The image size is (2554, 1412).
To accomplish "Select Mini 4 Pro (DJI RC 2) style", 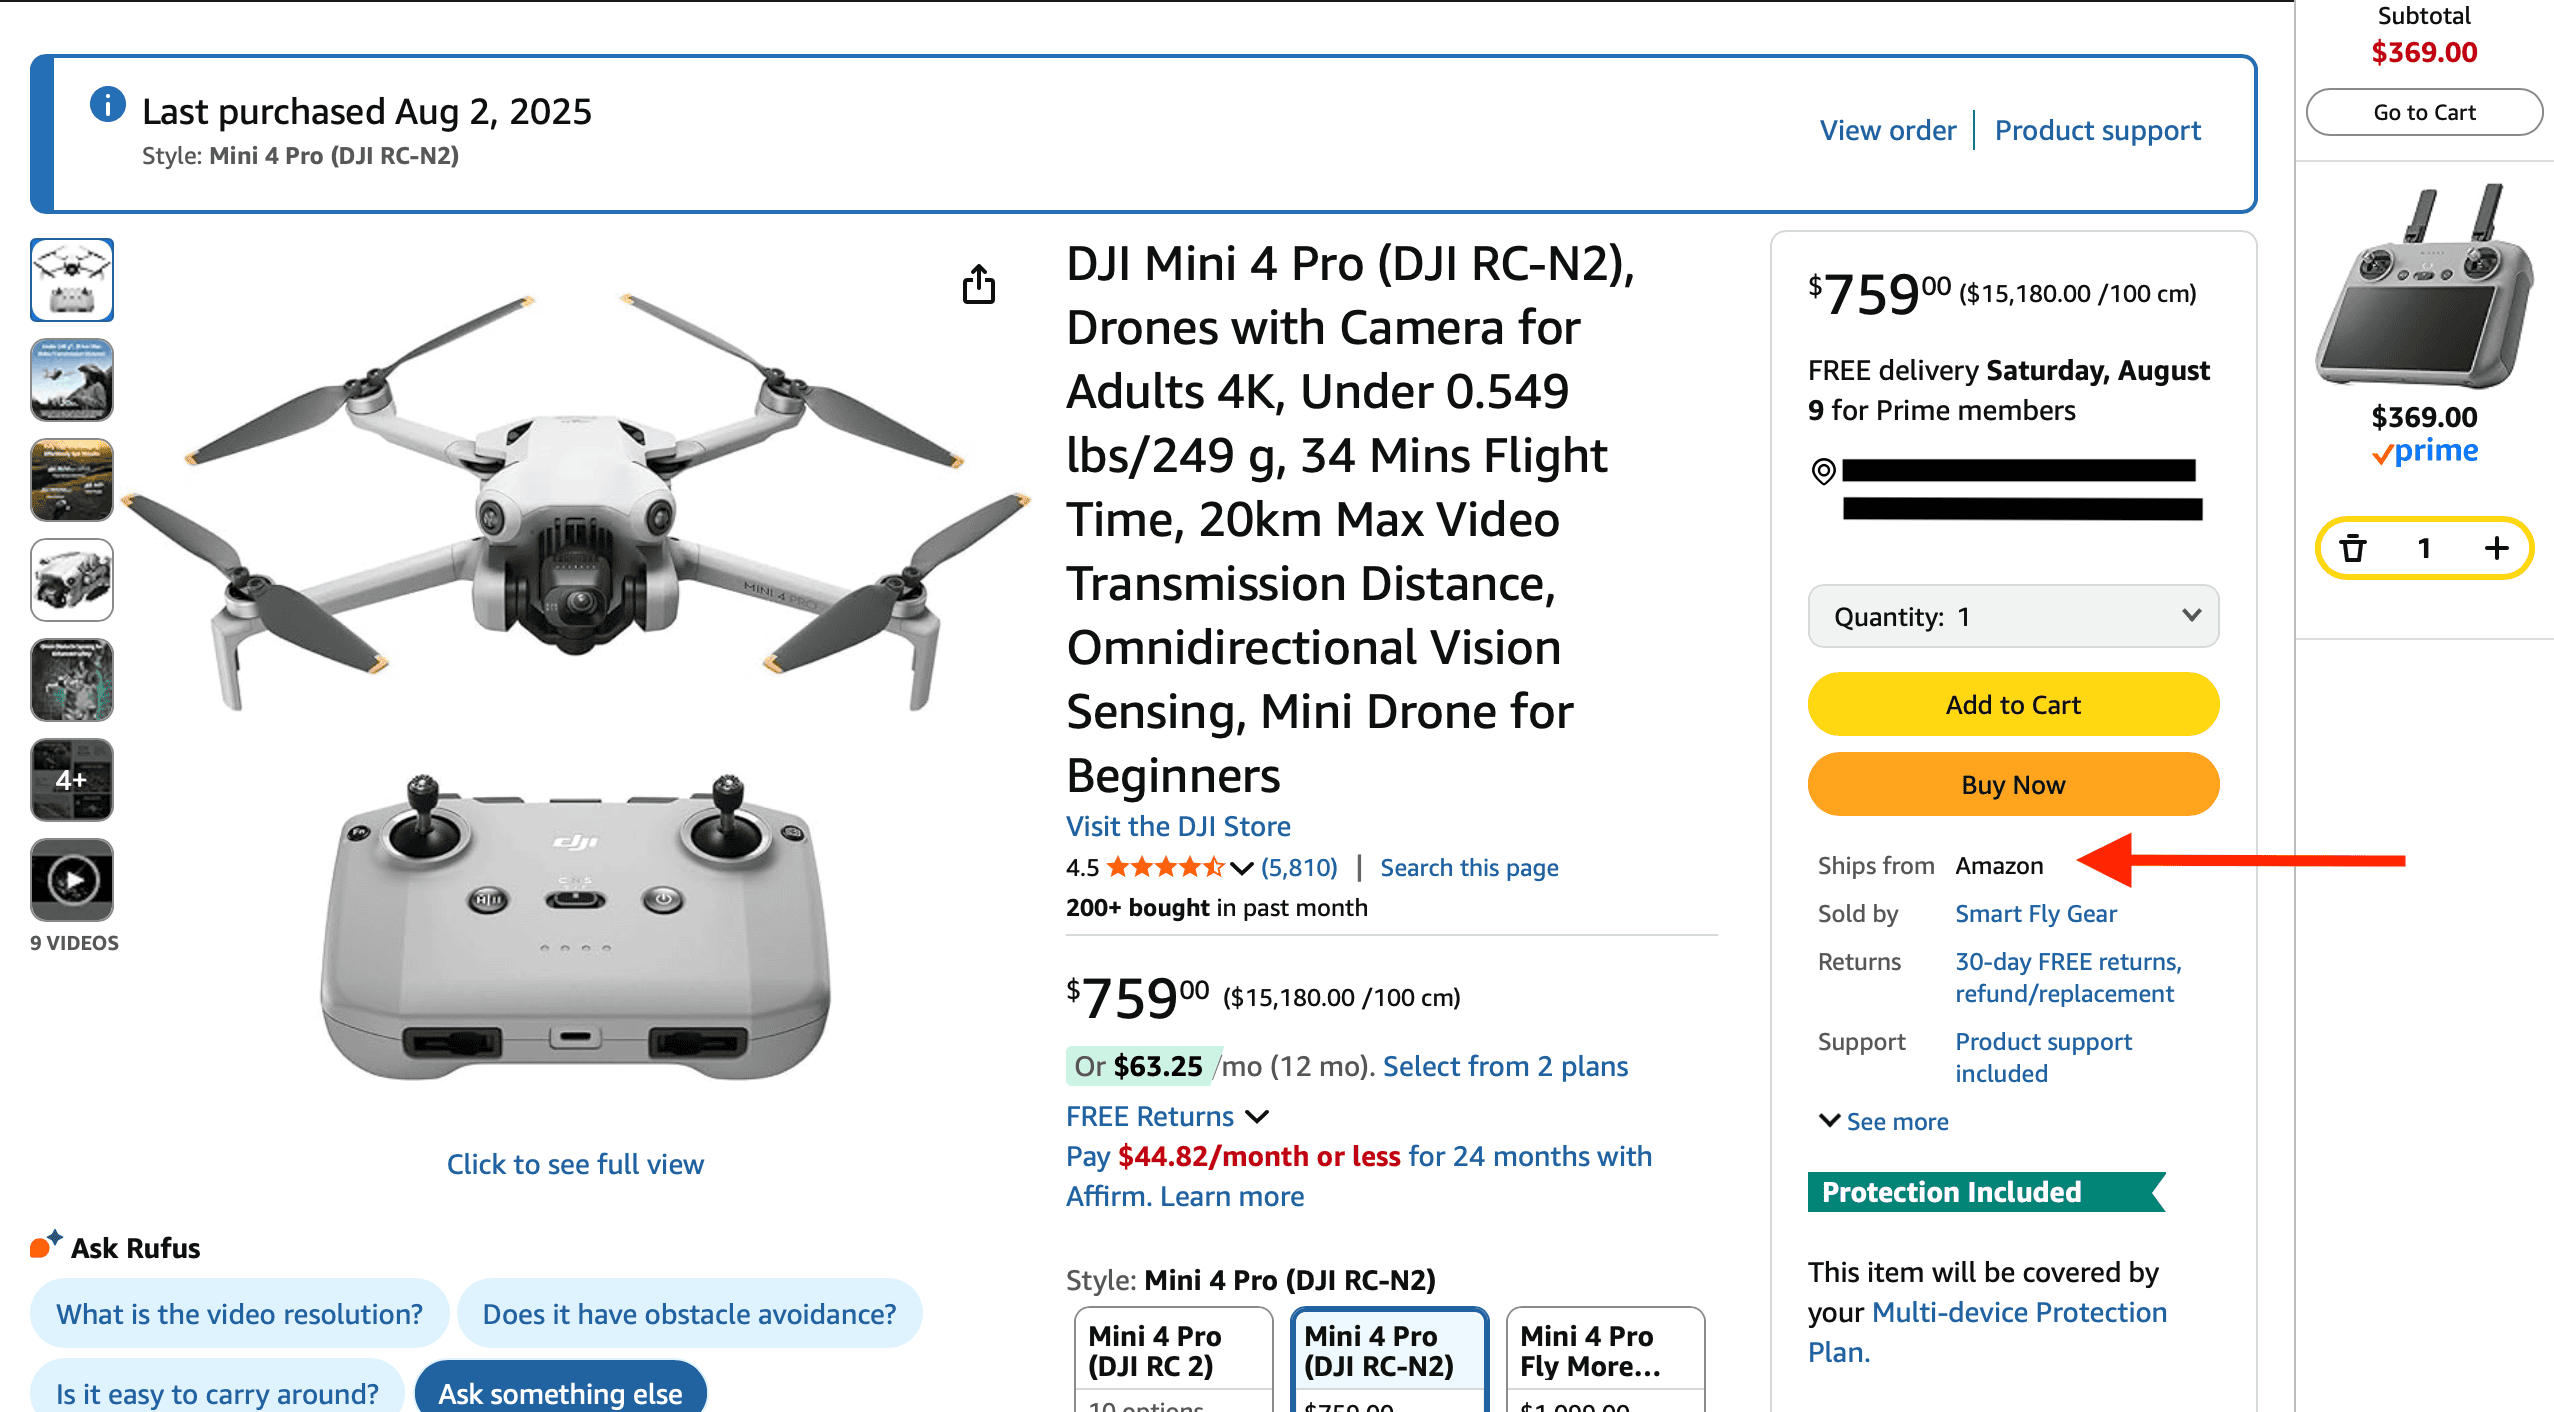I will [x=1172, y=1352].
